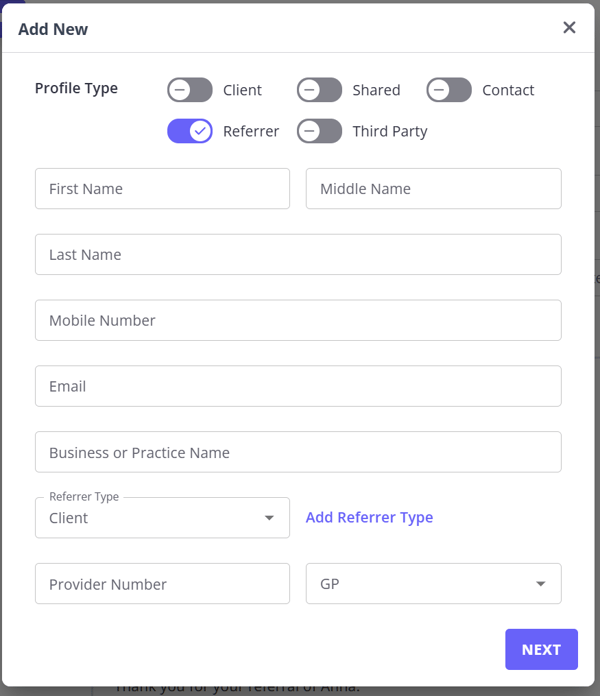Click the Add New dialog title

coord(53,29)
